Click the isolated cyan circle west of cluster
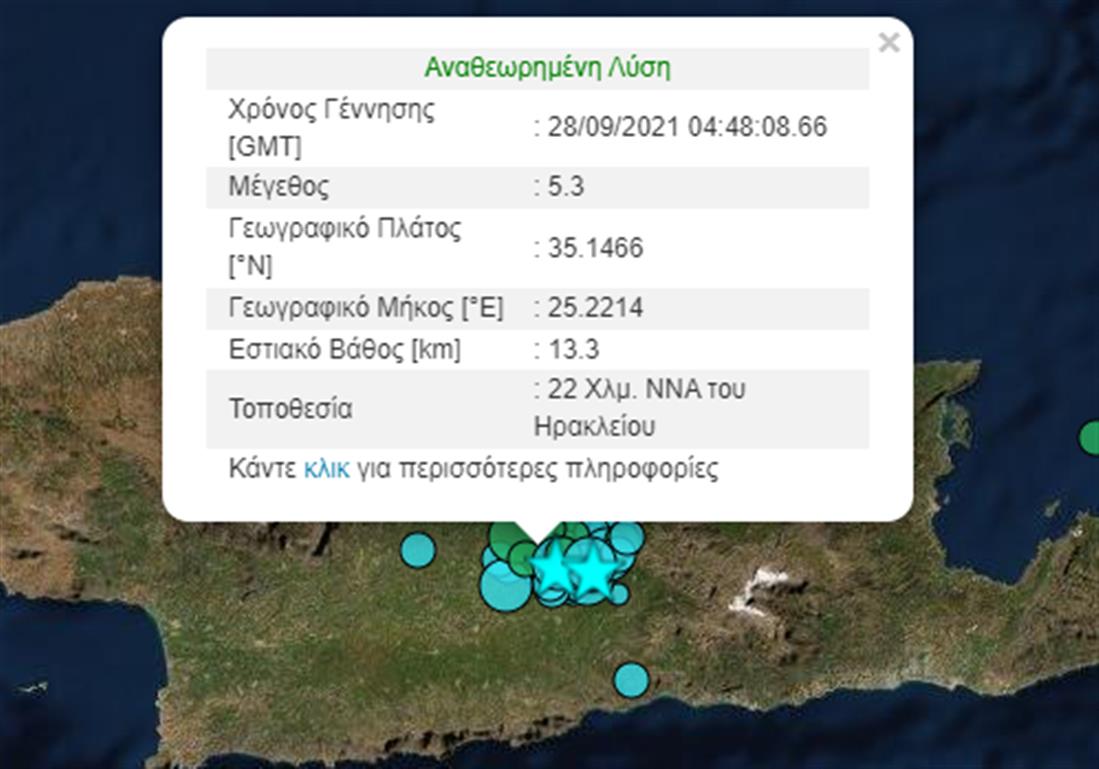Viewport: 1099px width, 769px height. (x=418, y=549)
